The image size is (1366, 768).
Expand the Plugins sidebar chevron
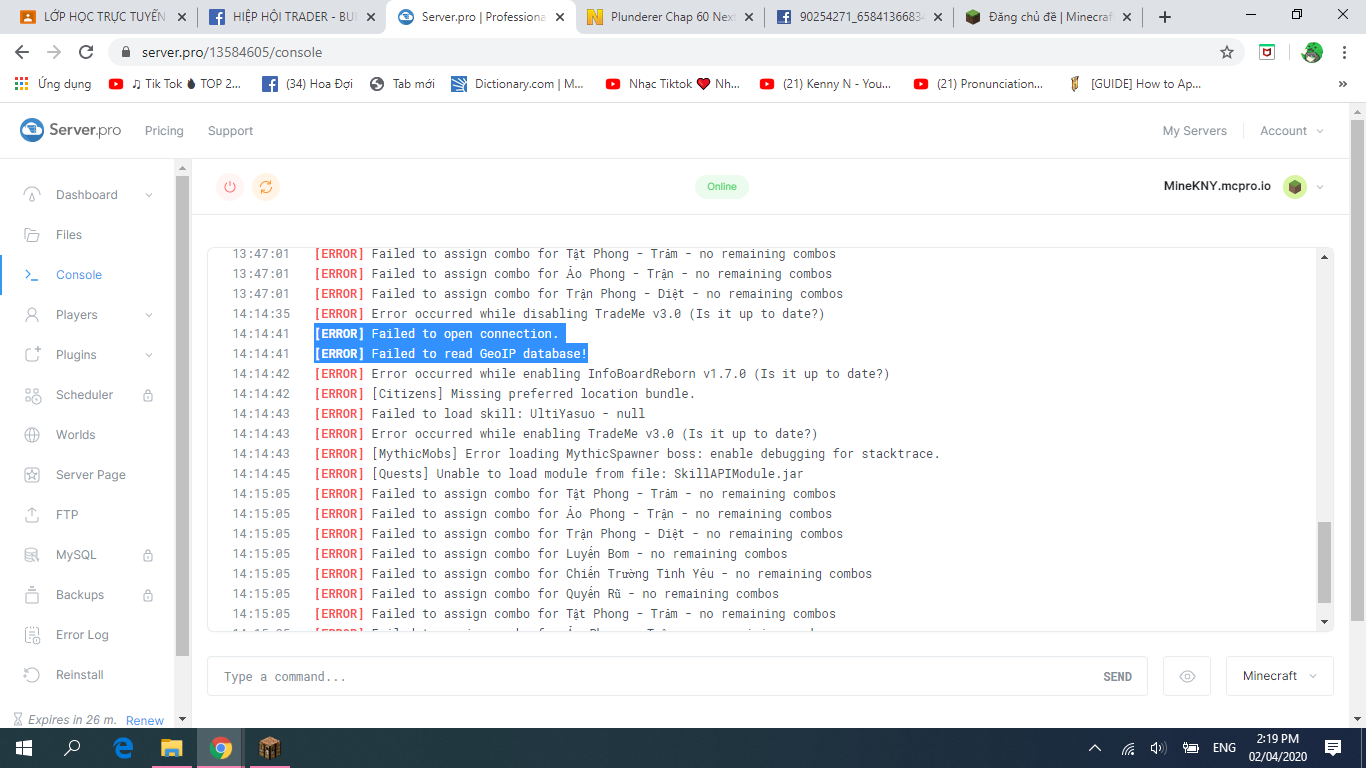point(149,355)
